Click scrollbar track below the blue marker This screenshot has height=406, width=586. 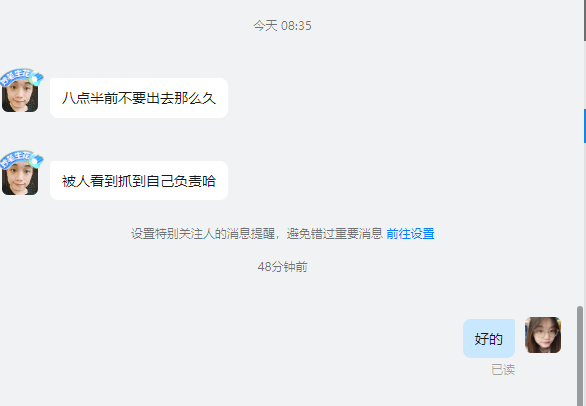pyautogui.click(x=585, y=224)
